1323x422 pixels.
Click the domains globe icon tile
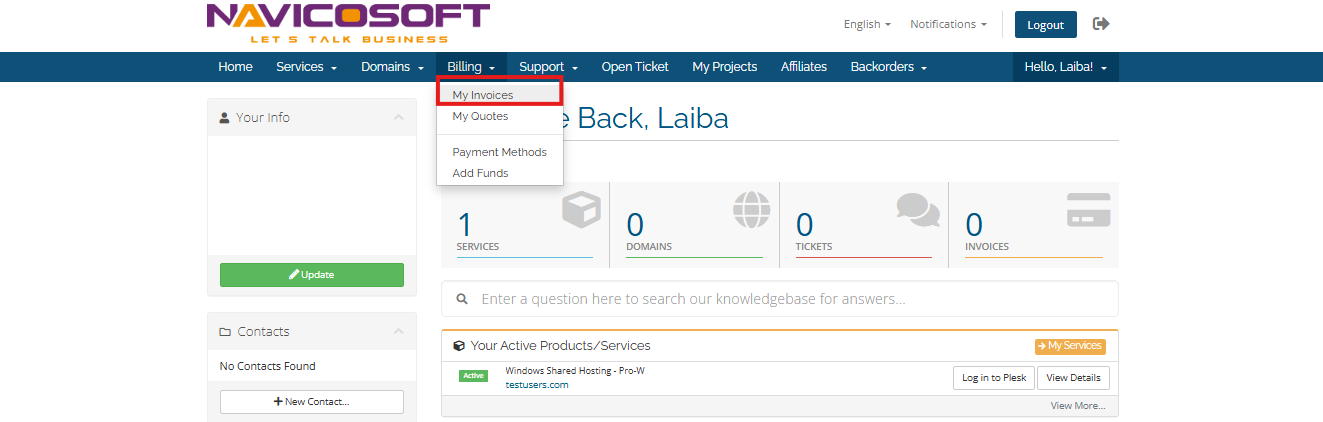coord(694,225)
